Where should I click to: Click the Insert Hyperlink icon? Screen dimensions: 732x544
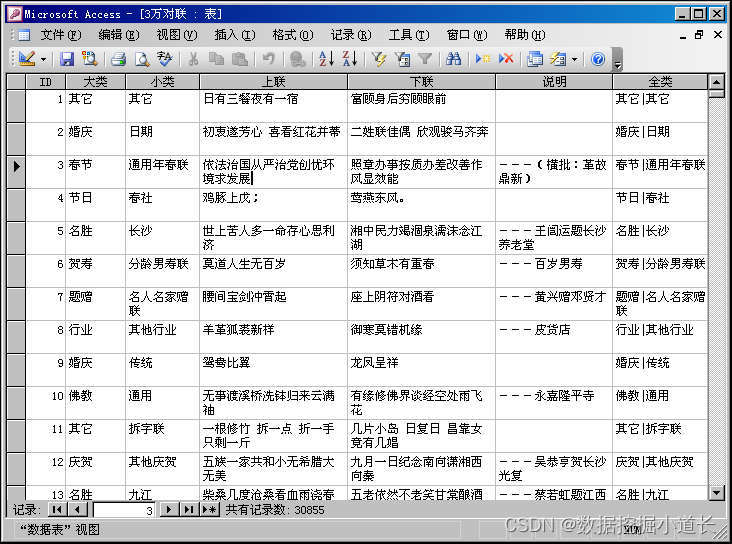(x=297, y=59)
